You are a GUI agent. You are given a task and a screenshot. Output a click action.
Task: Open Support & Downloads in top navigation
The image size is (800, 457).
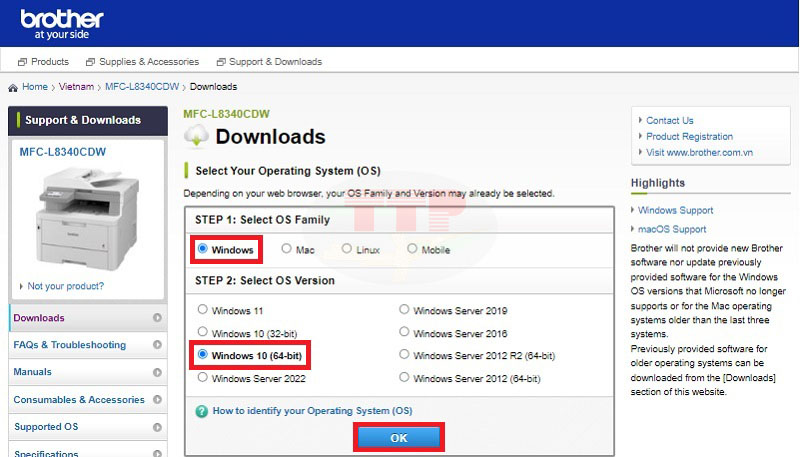pyautogui.click(x=276, y=62)
